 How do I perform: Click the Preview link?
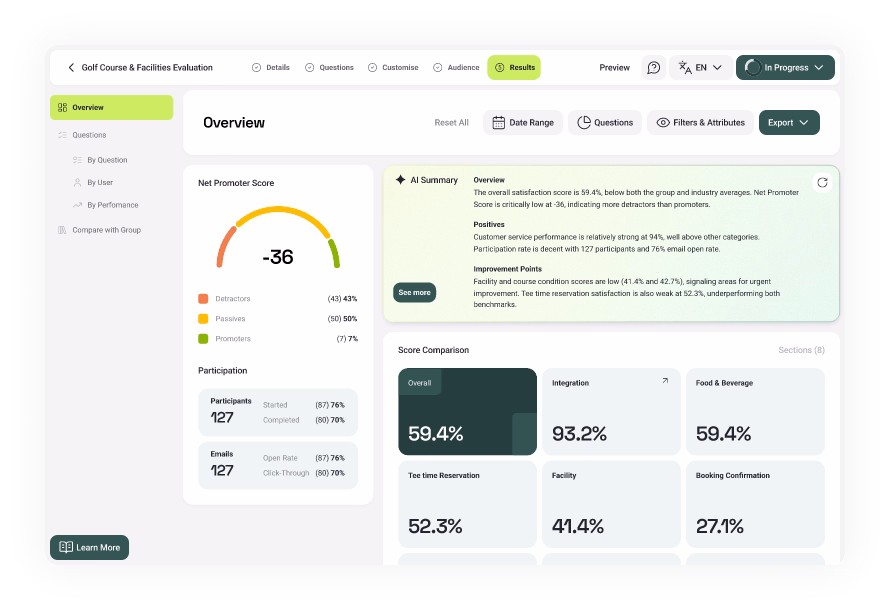(x=614, y=68)
